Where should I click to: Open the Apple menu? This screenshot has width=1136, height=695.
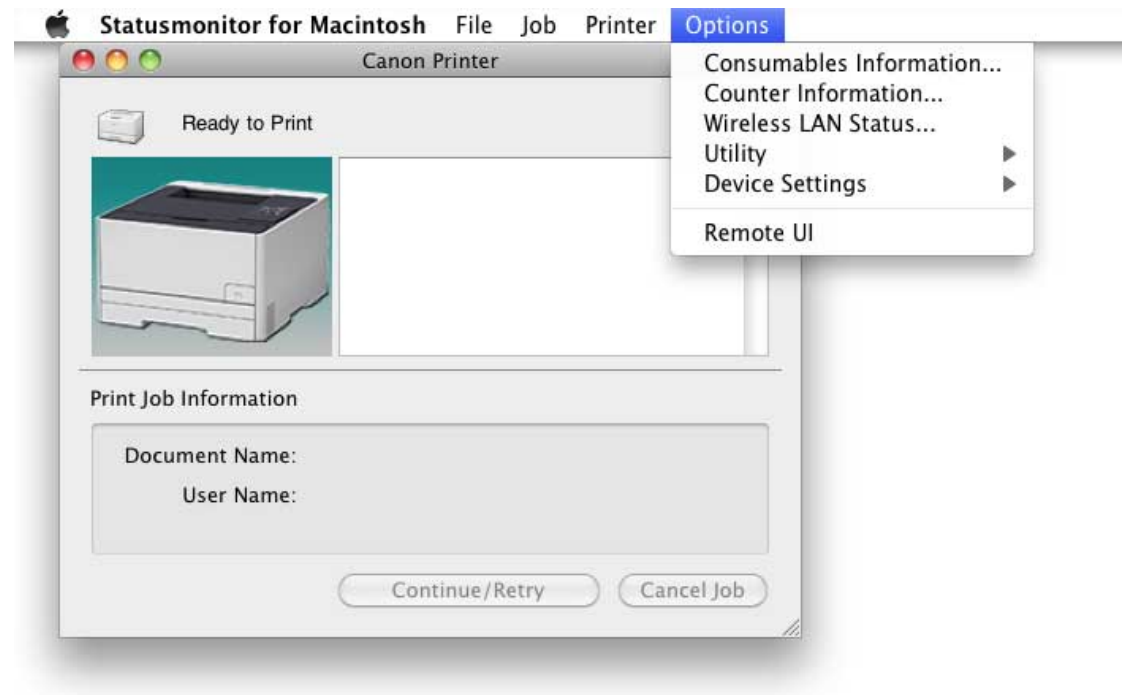pos(57,25)
